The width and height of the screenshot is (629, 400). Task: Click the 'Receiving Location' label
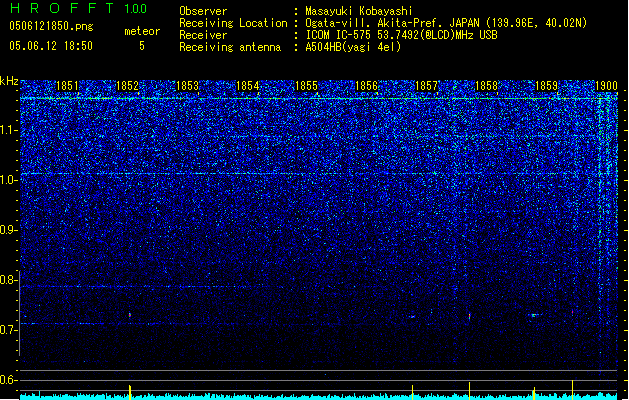[233, 23]
